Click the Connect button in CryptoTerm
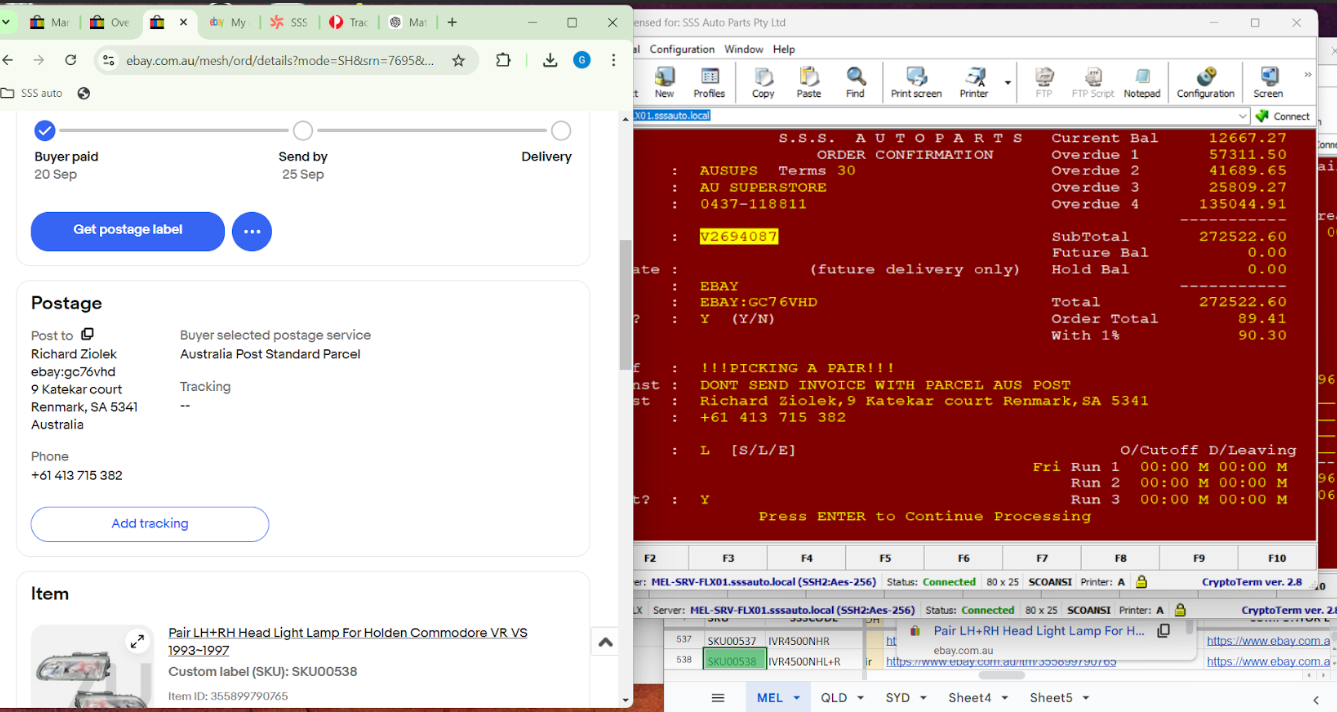This screenshot has height=712, width=1337. pos(1283,116)
